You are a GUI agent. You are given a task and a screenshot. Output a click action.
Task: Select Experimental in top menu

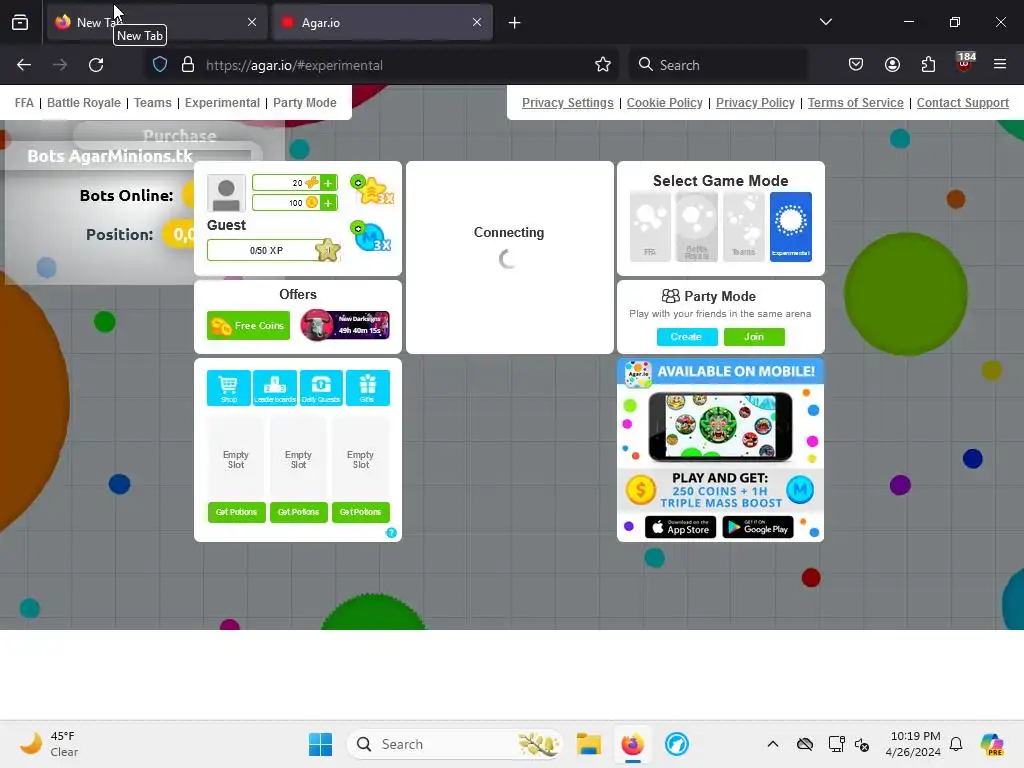[222, 103]
